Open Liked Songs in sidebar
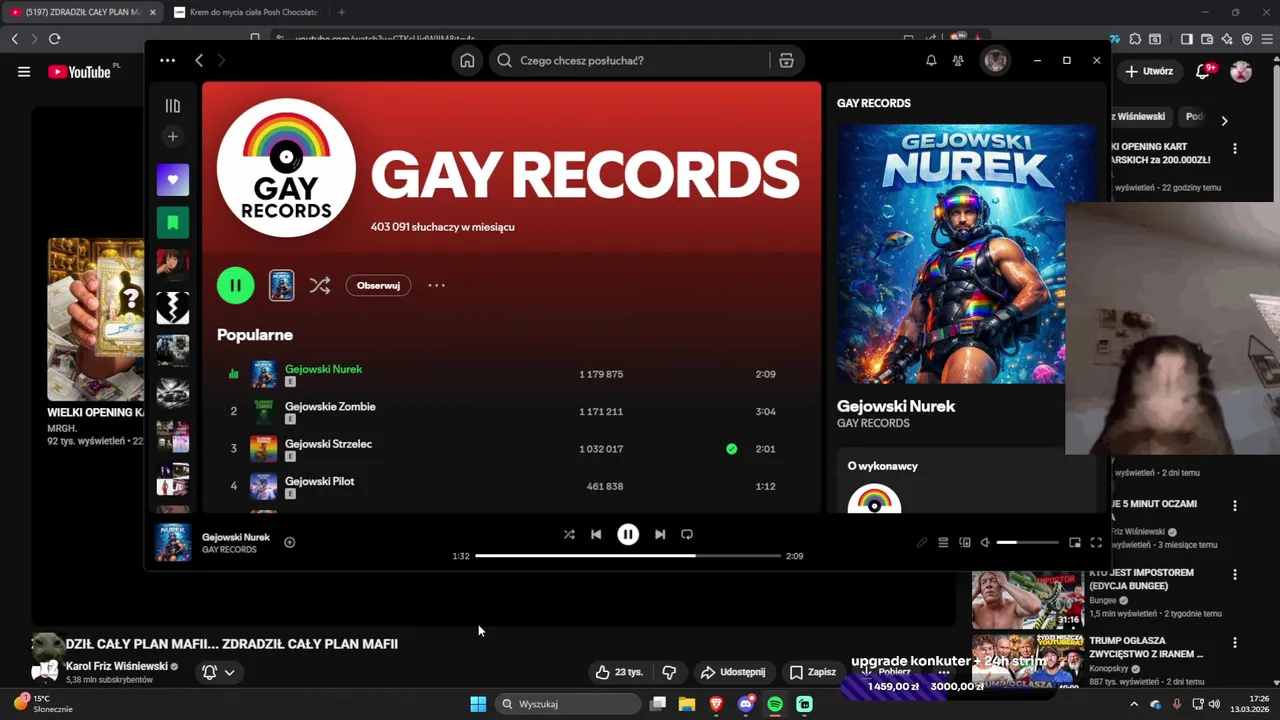 173,180
